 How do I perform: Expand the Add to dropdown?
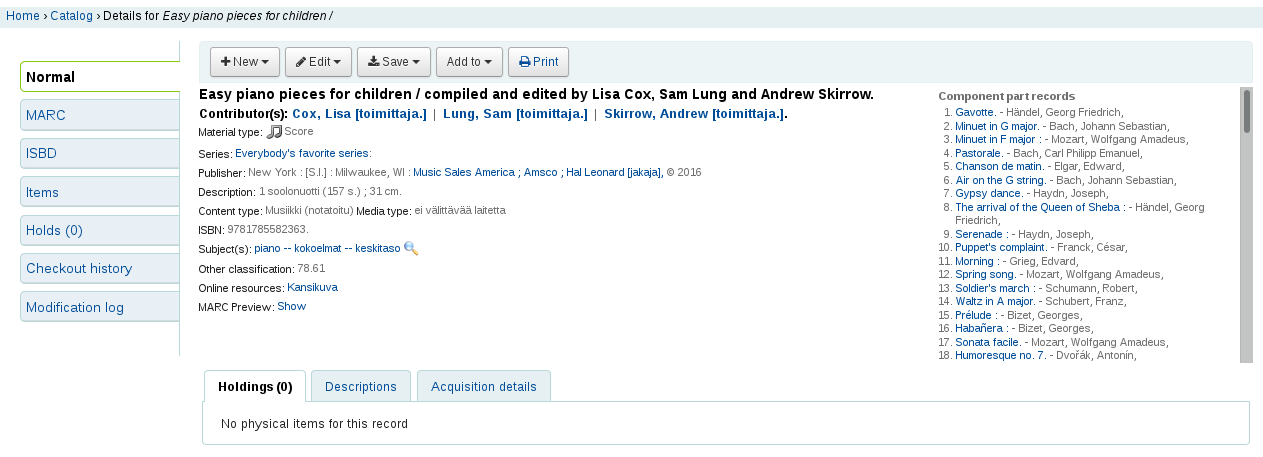pyautogui.click(x=469, y=62)
